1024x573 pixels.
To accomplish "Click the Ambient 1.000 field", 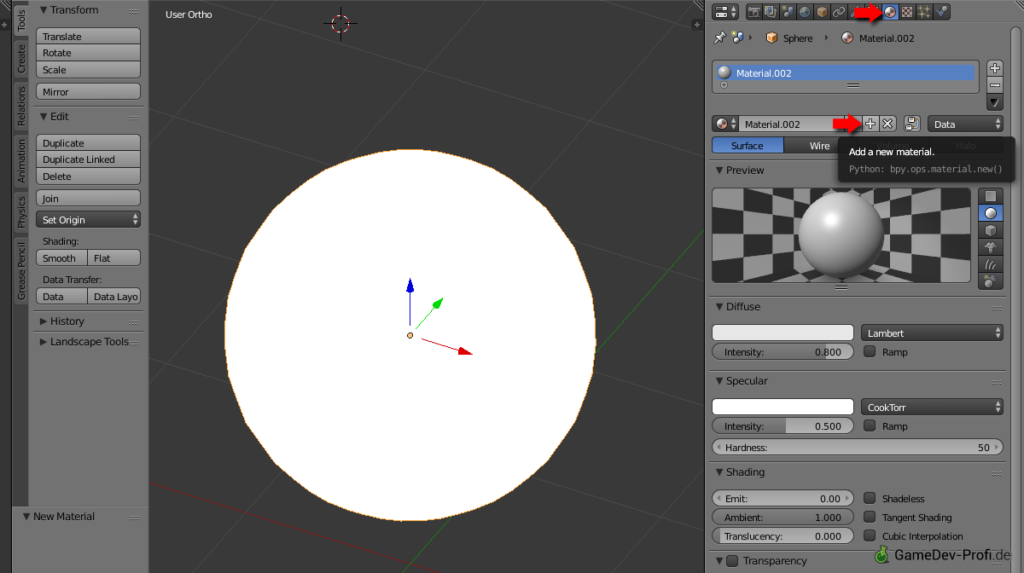I will click(x=782, y=517).
